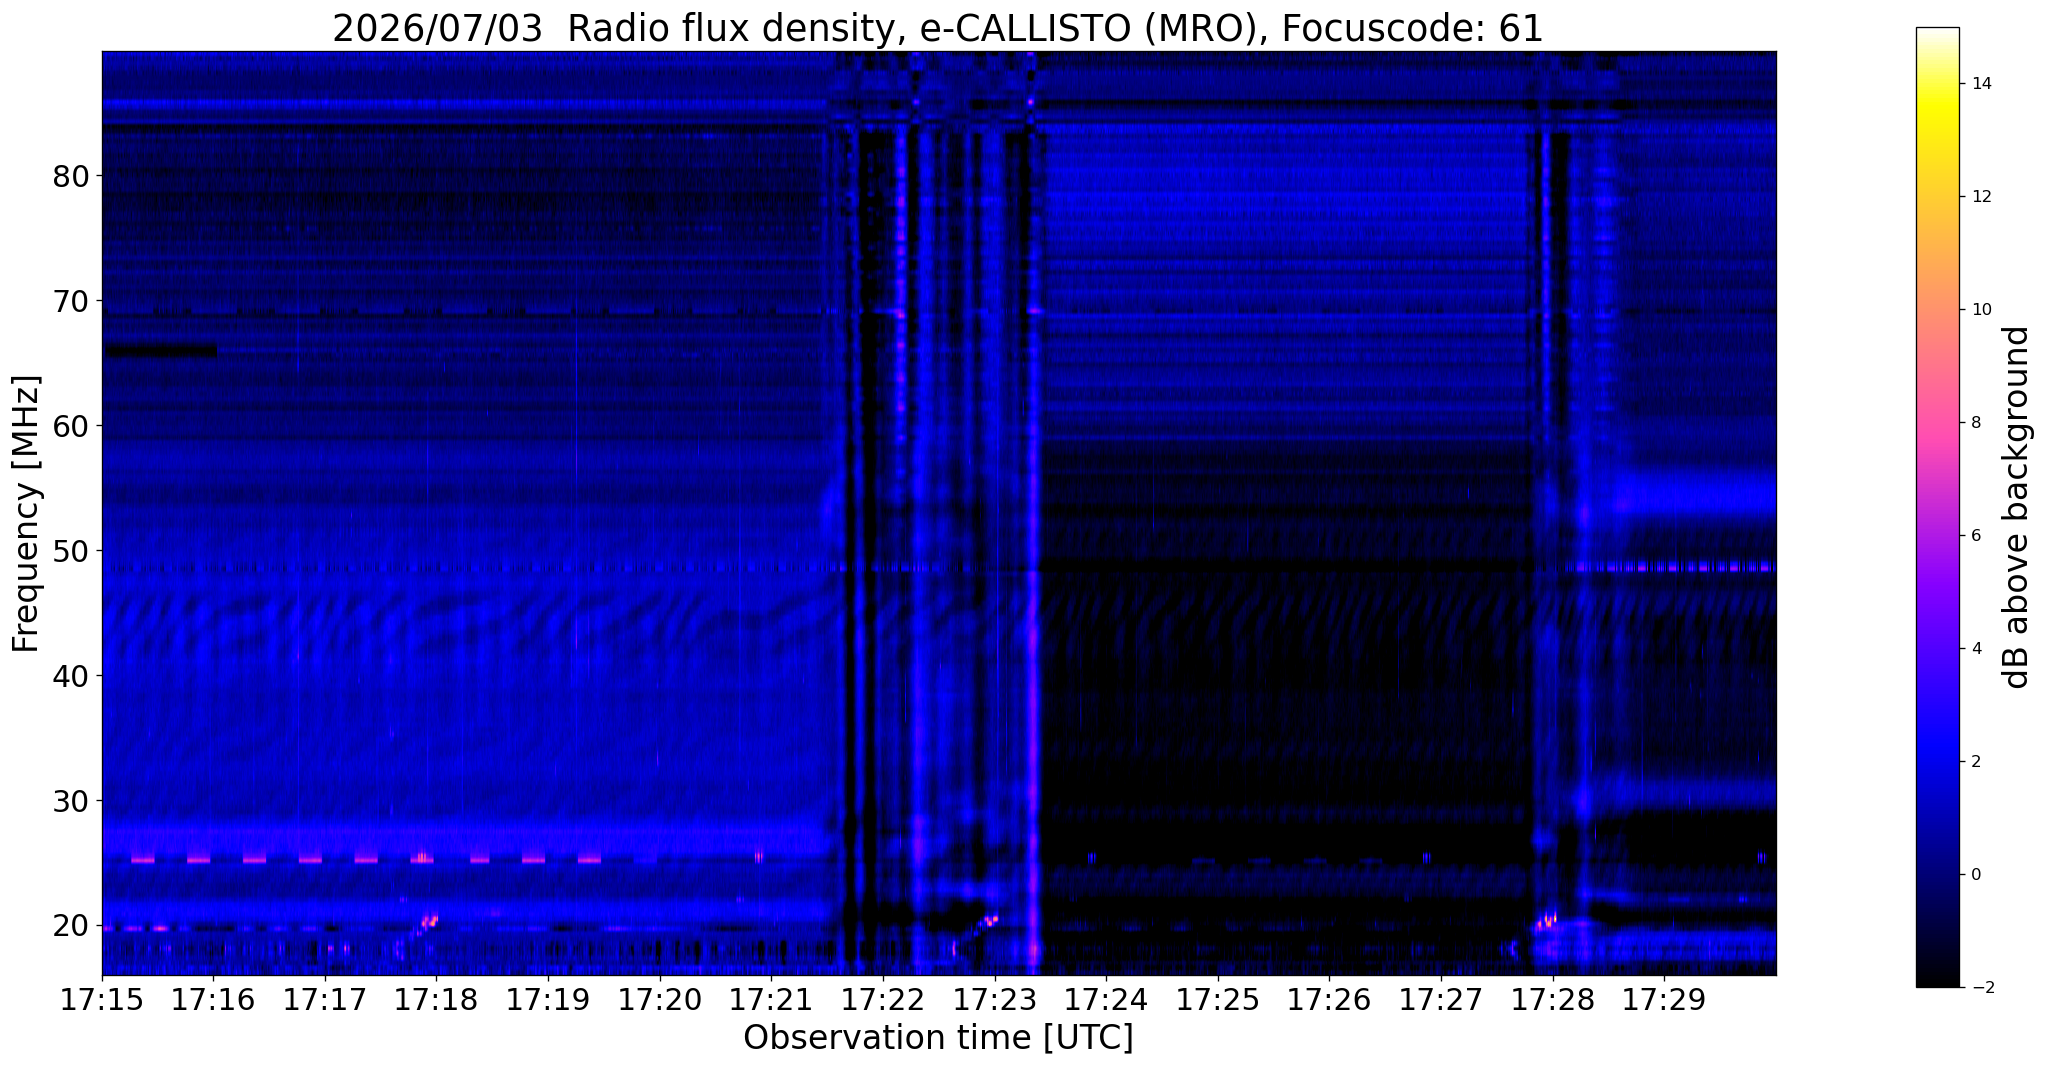Click the color scale bar
2047x1067 pixels.
1937,507
